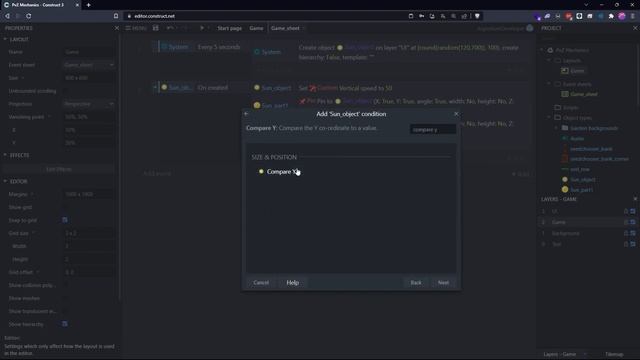640x360 pixels.
Task: Collapse the Editor properties section
Action: coord(5,181)
